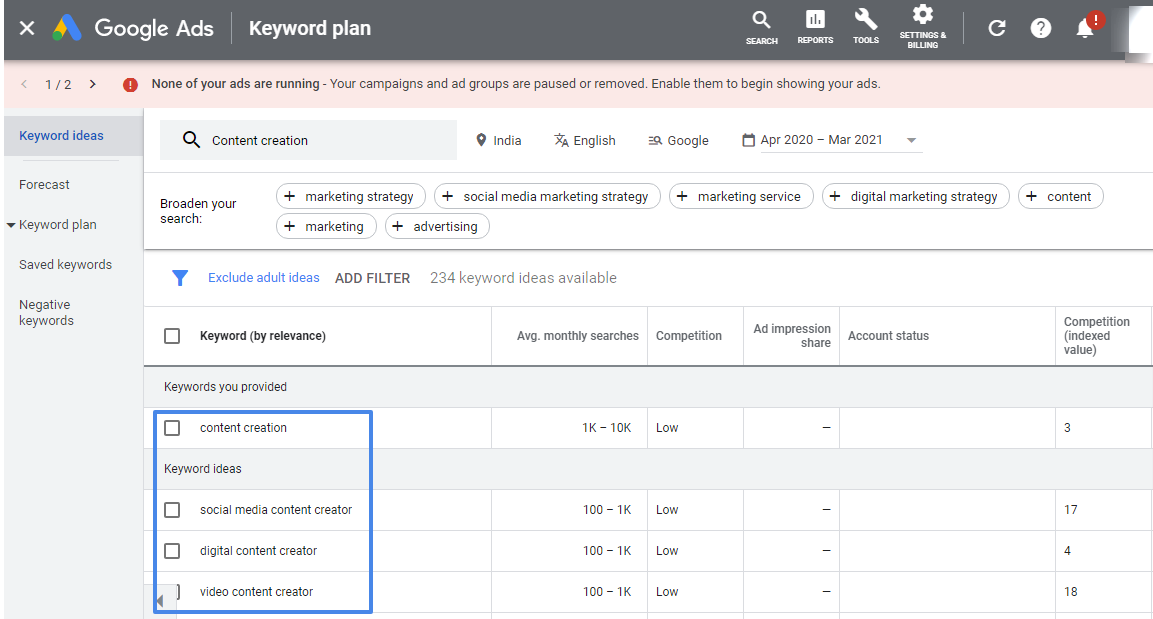Image resolution: width=1153 pixels, height=619 pixels.
Task: Click Exclude adult ideas link
Action: coord(263,277)
